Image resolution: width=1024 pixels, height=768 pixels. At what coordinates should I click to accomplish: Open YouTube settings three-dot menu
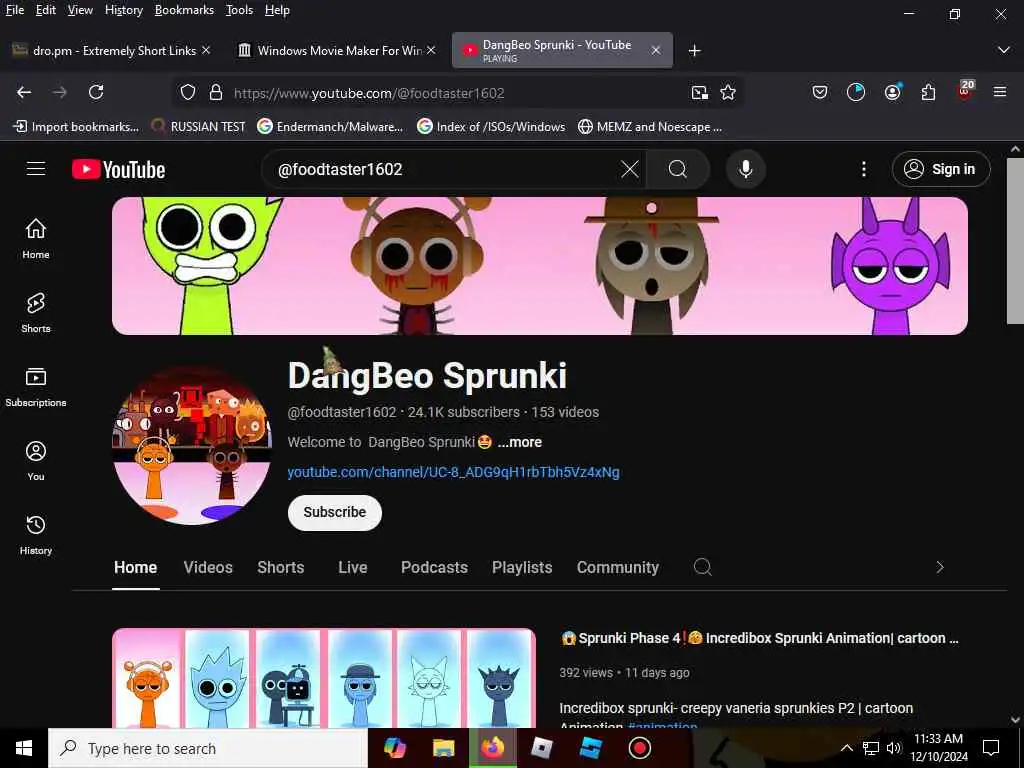863,170
